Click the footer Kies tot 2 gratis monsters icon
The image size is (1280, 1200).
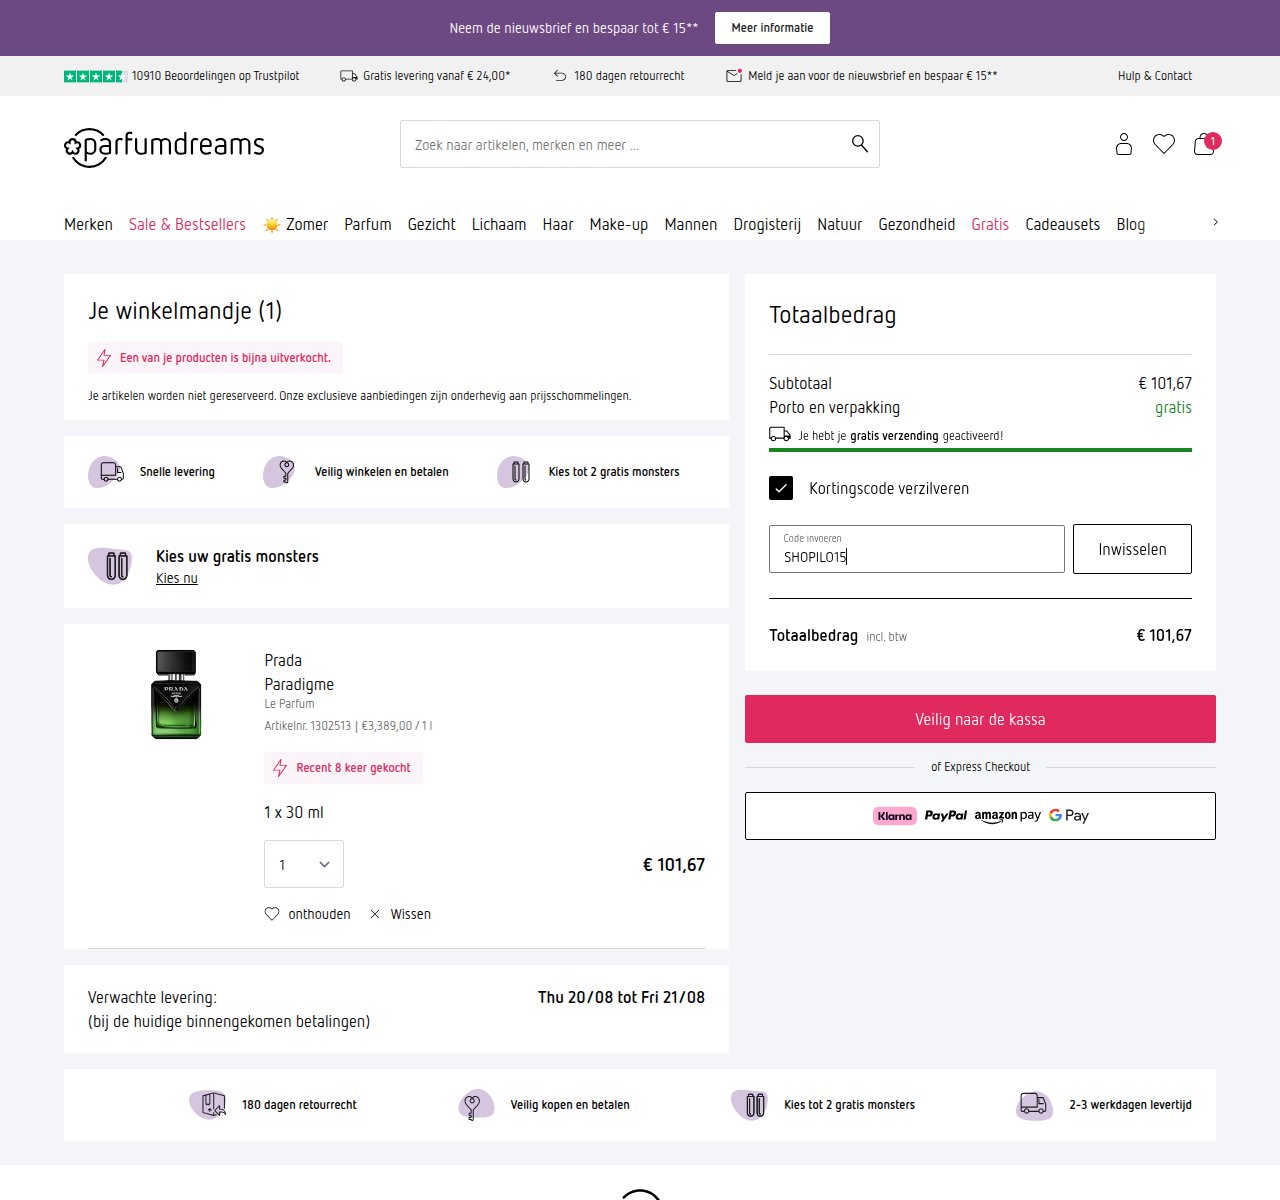coord(749,1105)
